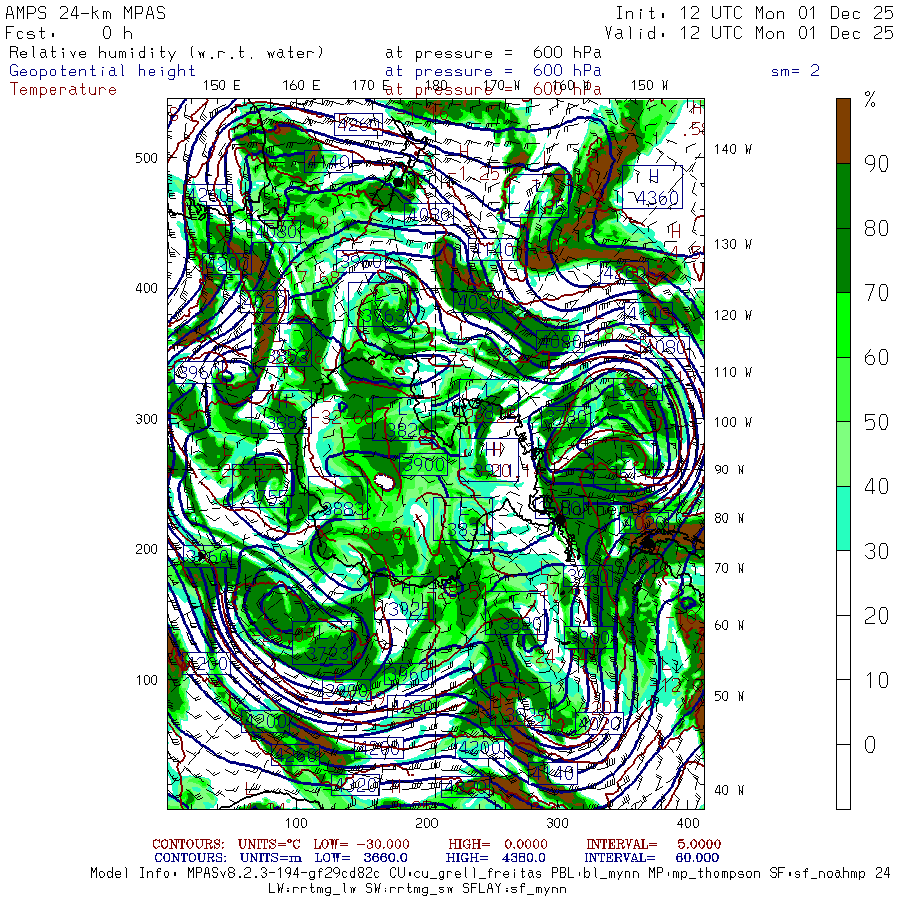Screen dimensions: 900x900
Task: Click the '3900' contour label box
Action: pos(424,464)
